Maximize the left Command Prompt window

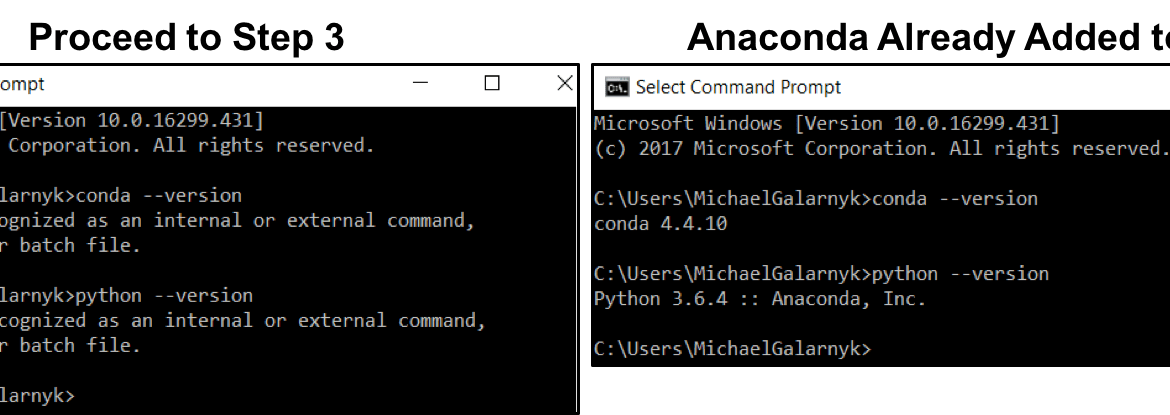492,83
